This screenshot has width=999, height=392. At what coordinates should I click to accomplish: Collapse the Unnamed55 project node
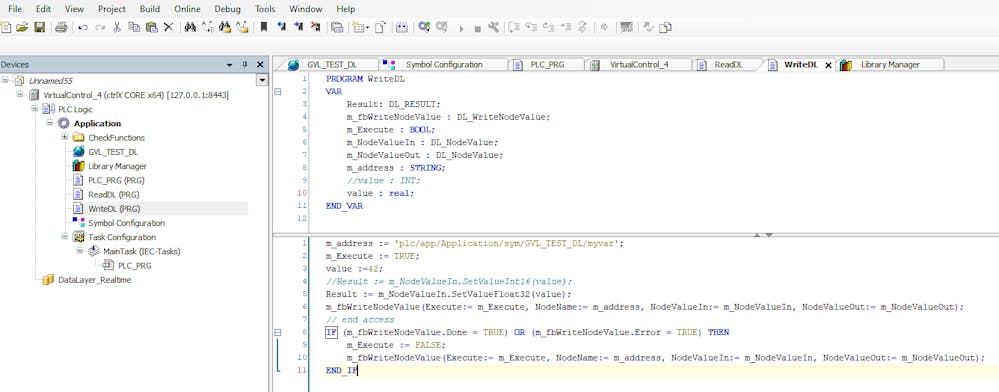point(5,80)
